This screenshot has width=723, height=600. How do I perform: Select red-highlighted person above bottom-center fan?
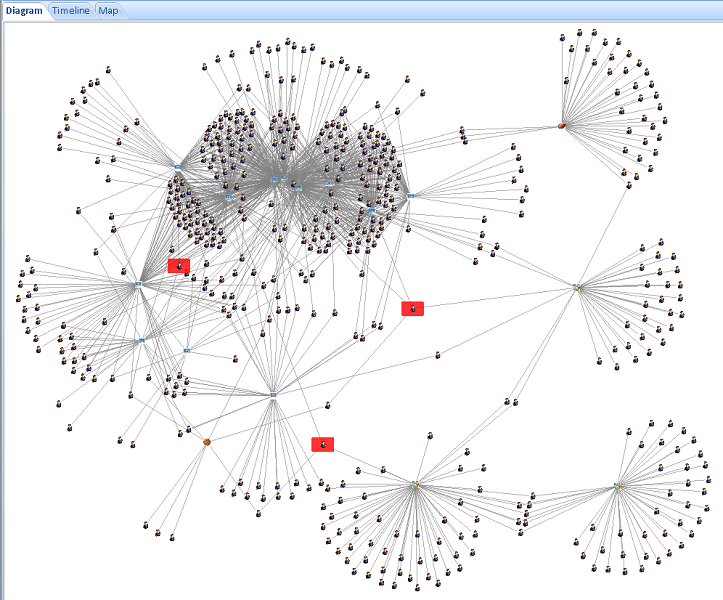click(x=323, y=445)
